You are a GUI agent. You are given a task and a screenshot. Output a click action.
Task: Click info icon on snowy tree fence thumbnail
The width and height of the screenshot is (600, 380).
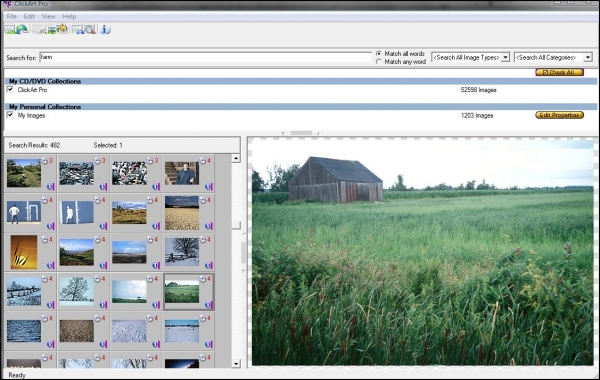[208, 266]
